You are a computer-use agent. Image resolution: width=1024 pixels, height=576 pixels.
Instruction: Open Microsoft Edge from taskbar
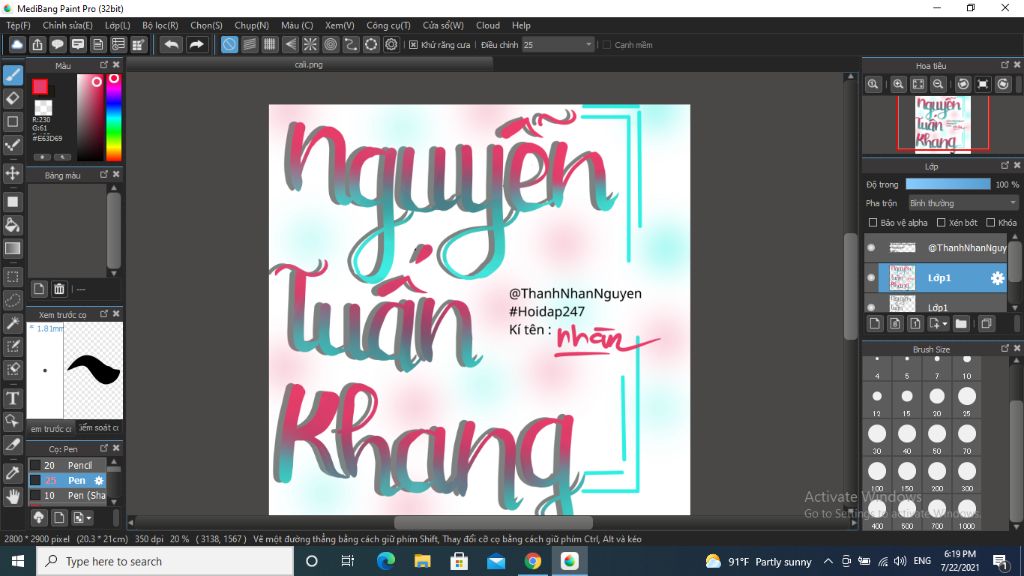(385, 561)
